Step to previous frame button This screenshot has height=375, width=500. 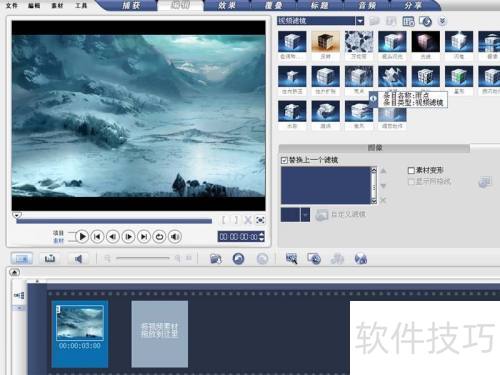(113, 237)
